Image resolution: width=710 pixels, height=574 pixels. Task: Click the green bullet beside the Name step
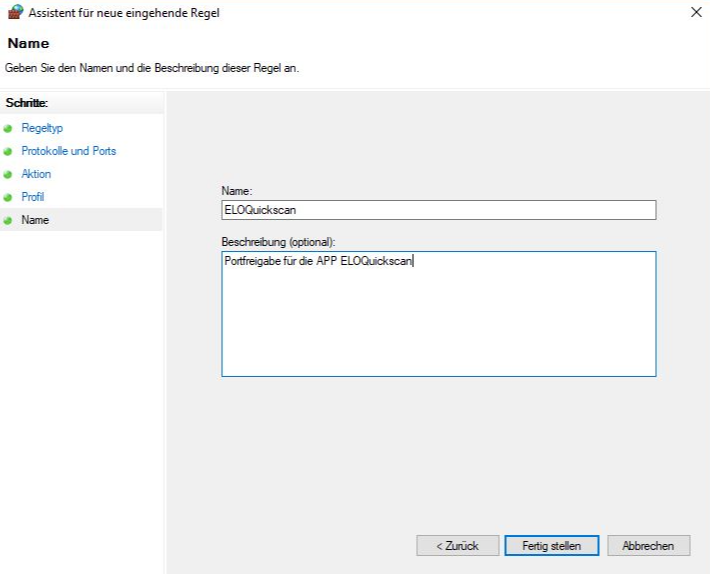coord(8,220)
